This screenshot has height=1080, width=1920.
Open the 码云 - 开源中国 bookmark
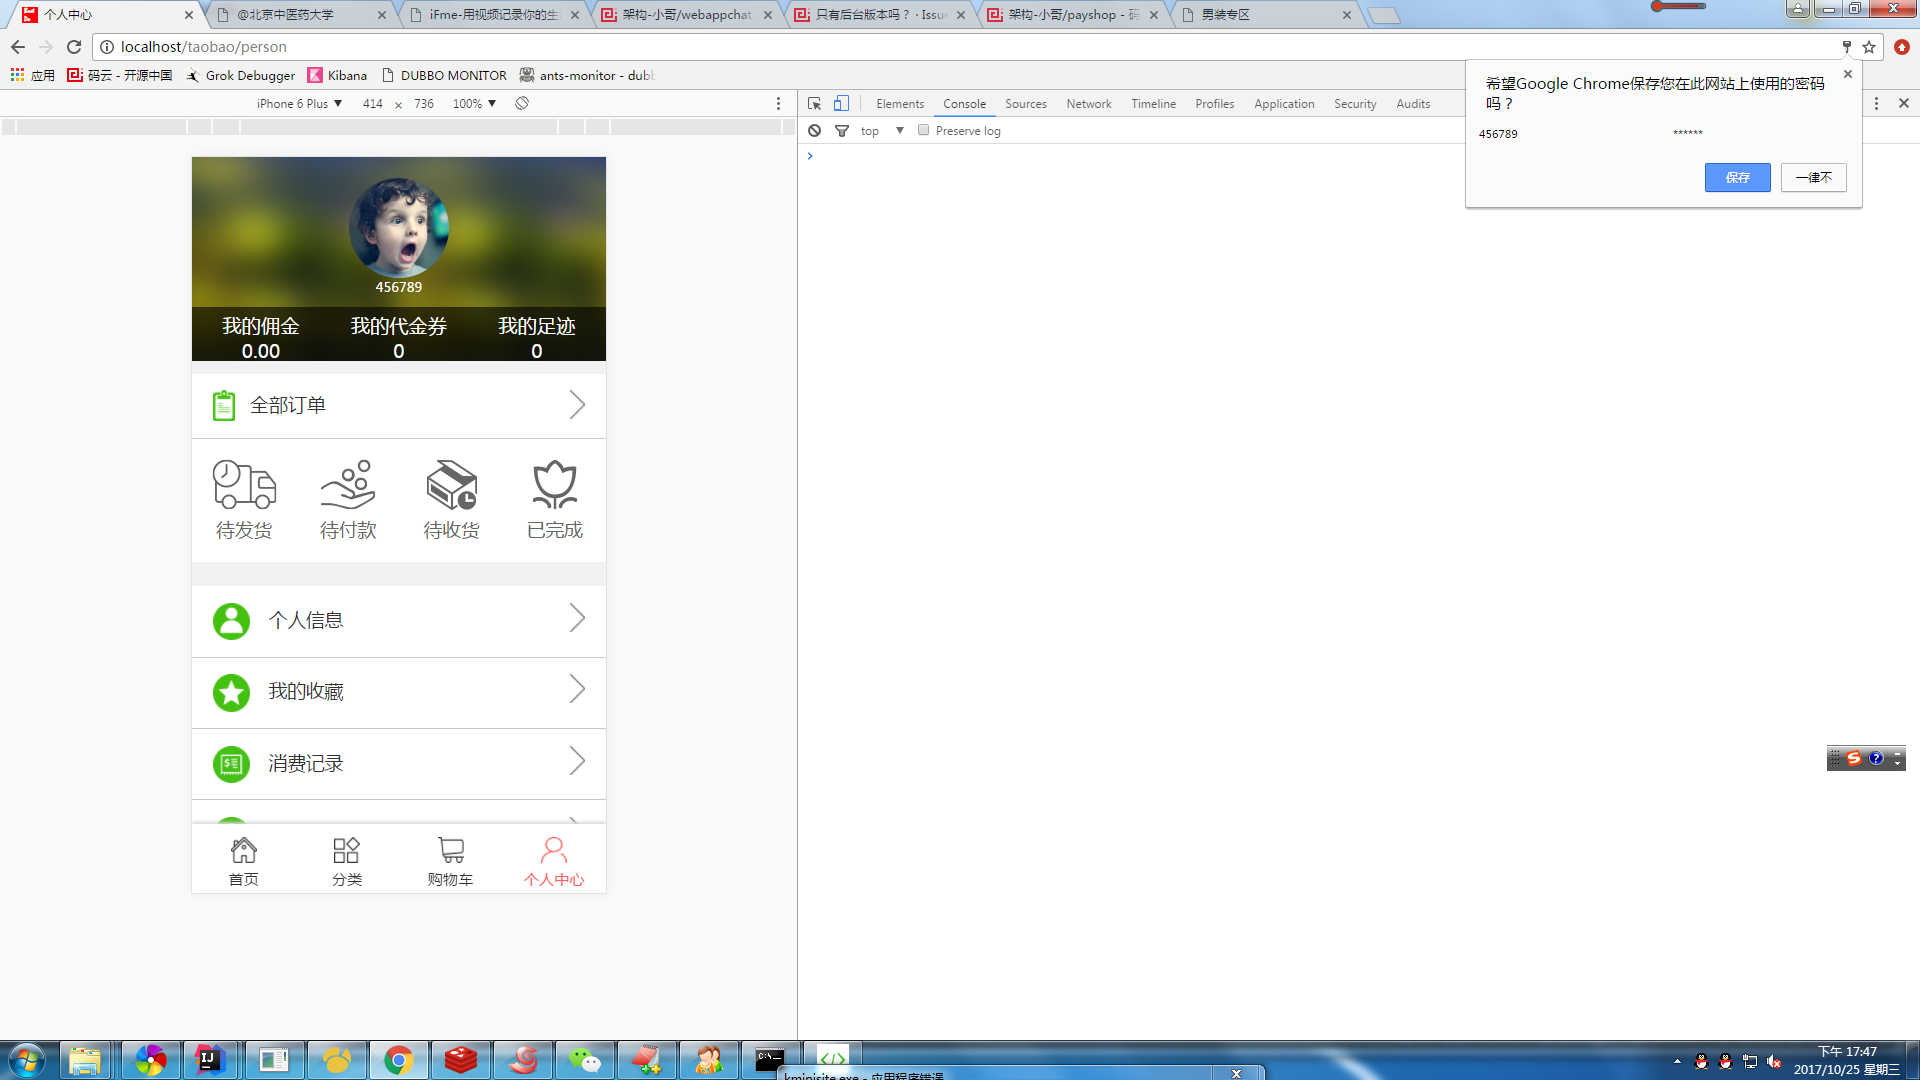(x=119, y=75)
